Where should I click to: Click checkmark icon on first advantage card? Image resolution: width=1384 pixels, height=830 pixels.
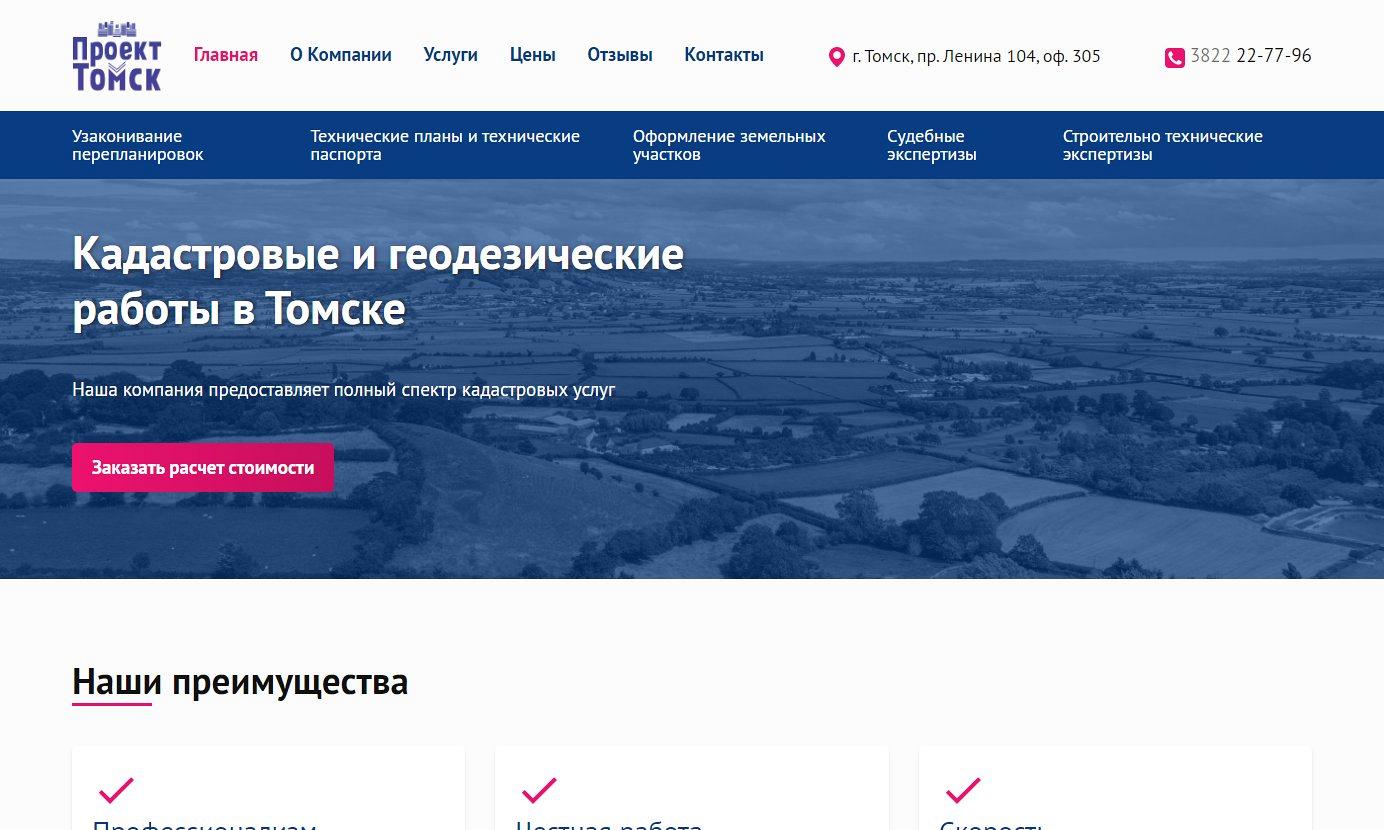[116, 790]
